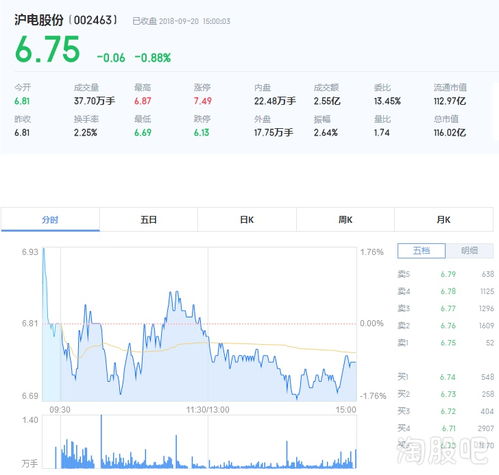Click the 跌停 value 6.13

coord(202,133)
